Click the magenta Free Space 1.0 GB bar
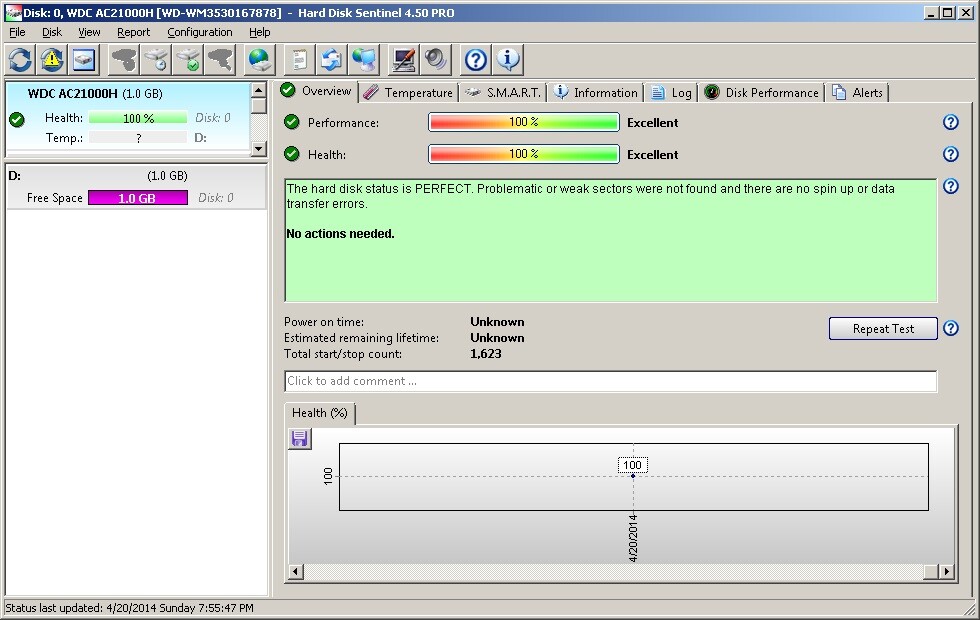 [138, 198]
